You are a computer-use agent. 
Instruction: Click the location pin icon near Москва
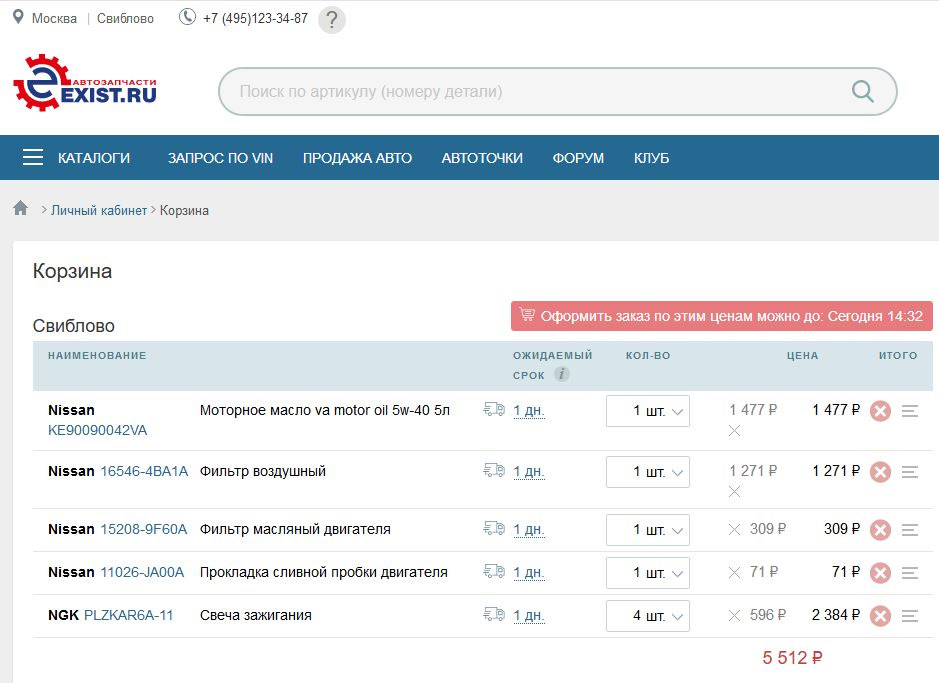[19, 17]
